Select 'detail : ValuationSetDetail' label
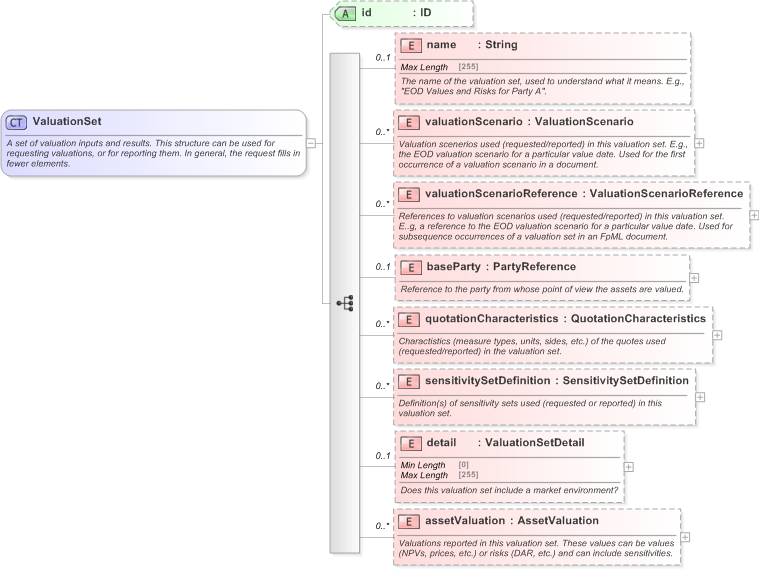Viewport: 759px width, 570px height. point(505,442)
